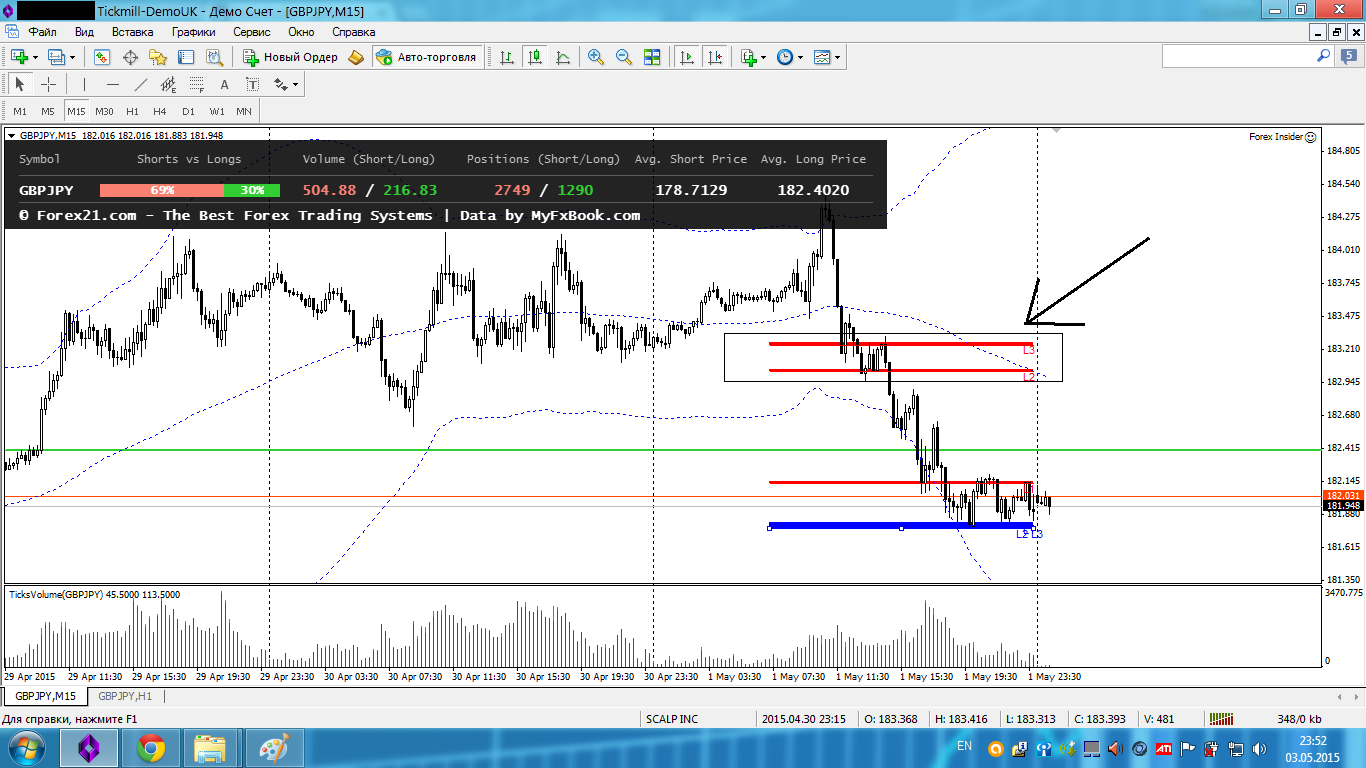The width and height of the screenshot is (1366, 768).
Task: Open the Окно menu
Action: (301, 32)
